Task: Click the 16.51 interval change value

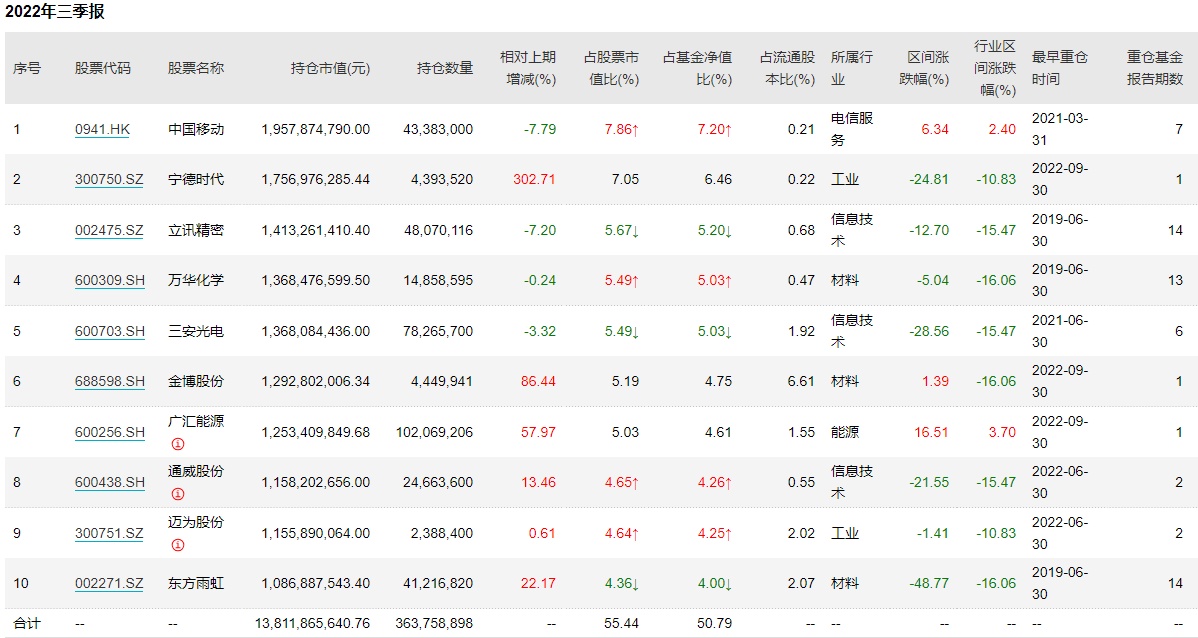Action: (931, 432)
